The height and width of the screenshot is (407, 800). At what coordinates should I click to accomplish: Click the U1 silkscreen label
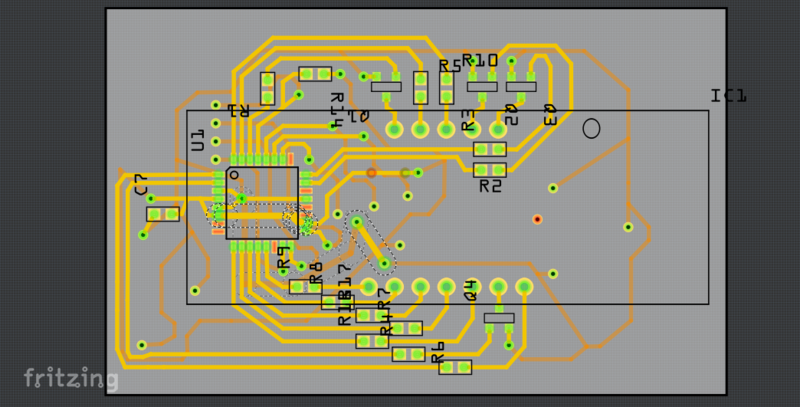(x=198, y=140)
